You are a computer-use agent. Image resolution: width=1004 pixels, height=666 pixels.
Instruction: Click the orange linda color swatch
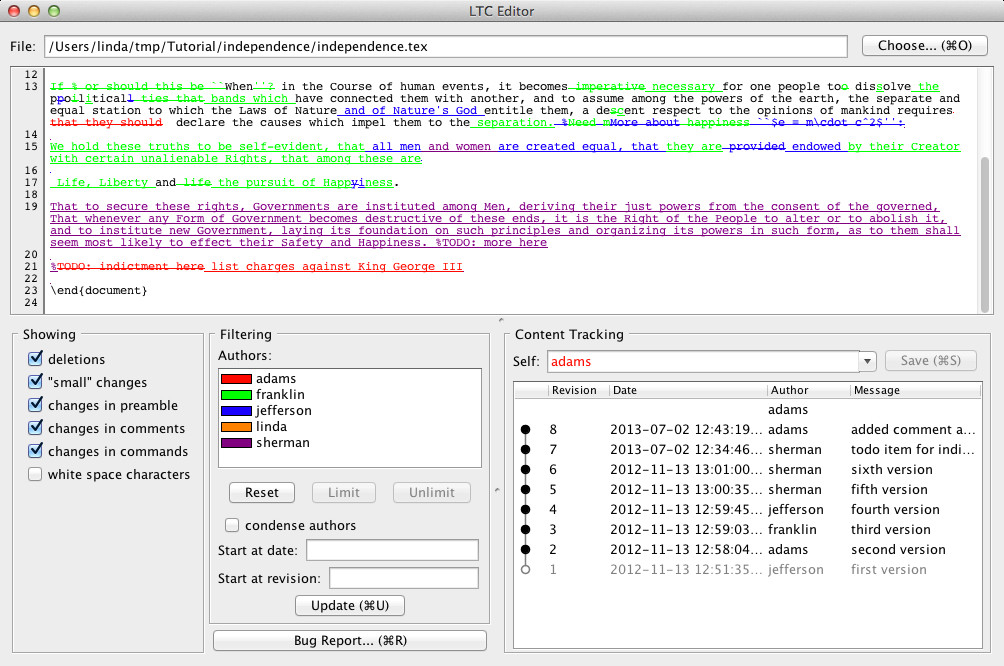tap(236, 426)
